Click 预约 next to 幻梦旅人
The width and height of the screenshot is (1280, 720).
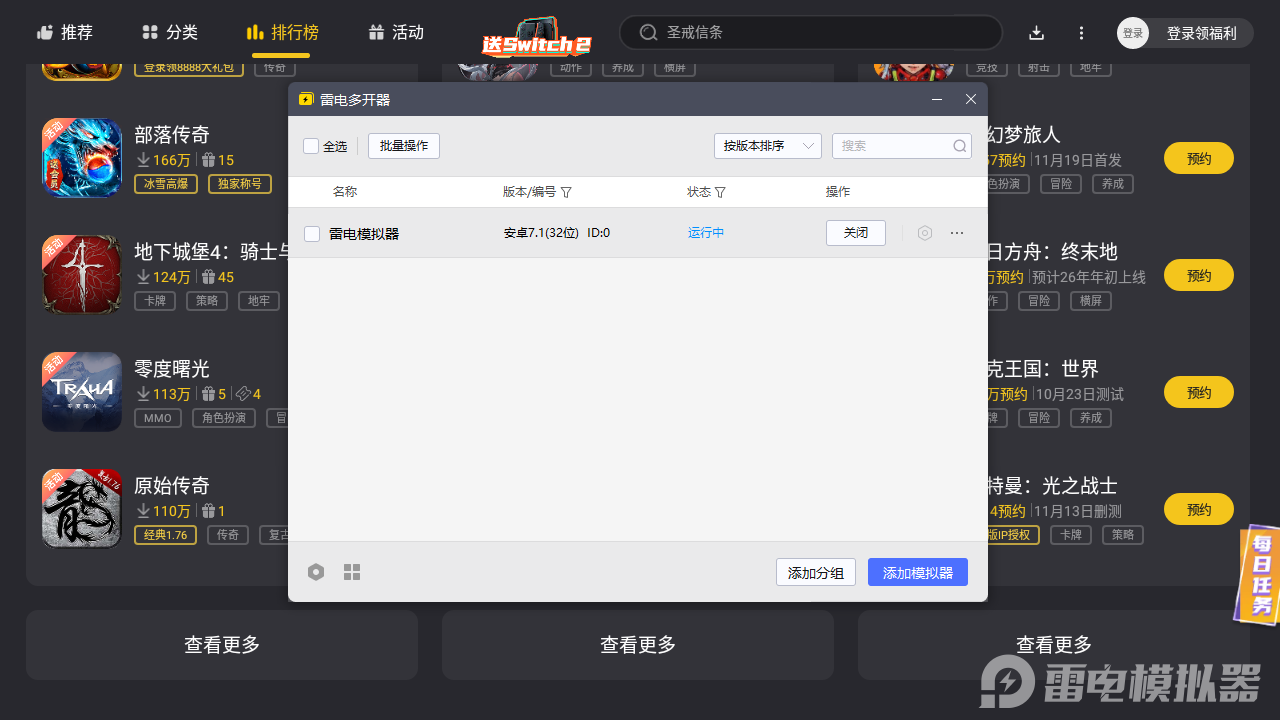[x=1198, y=157]
